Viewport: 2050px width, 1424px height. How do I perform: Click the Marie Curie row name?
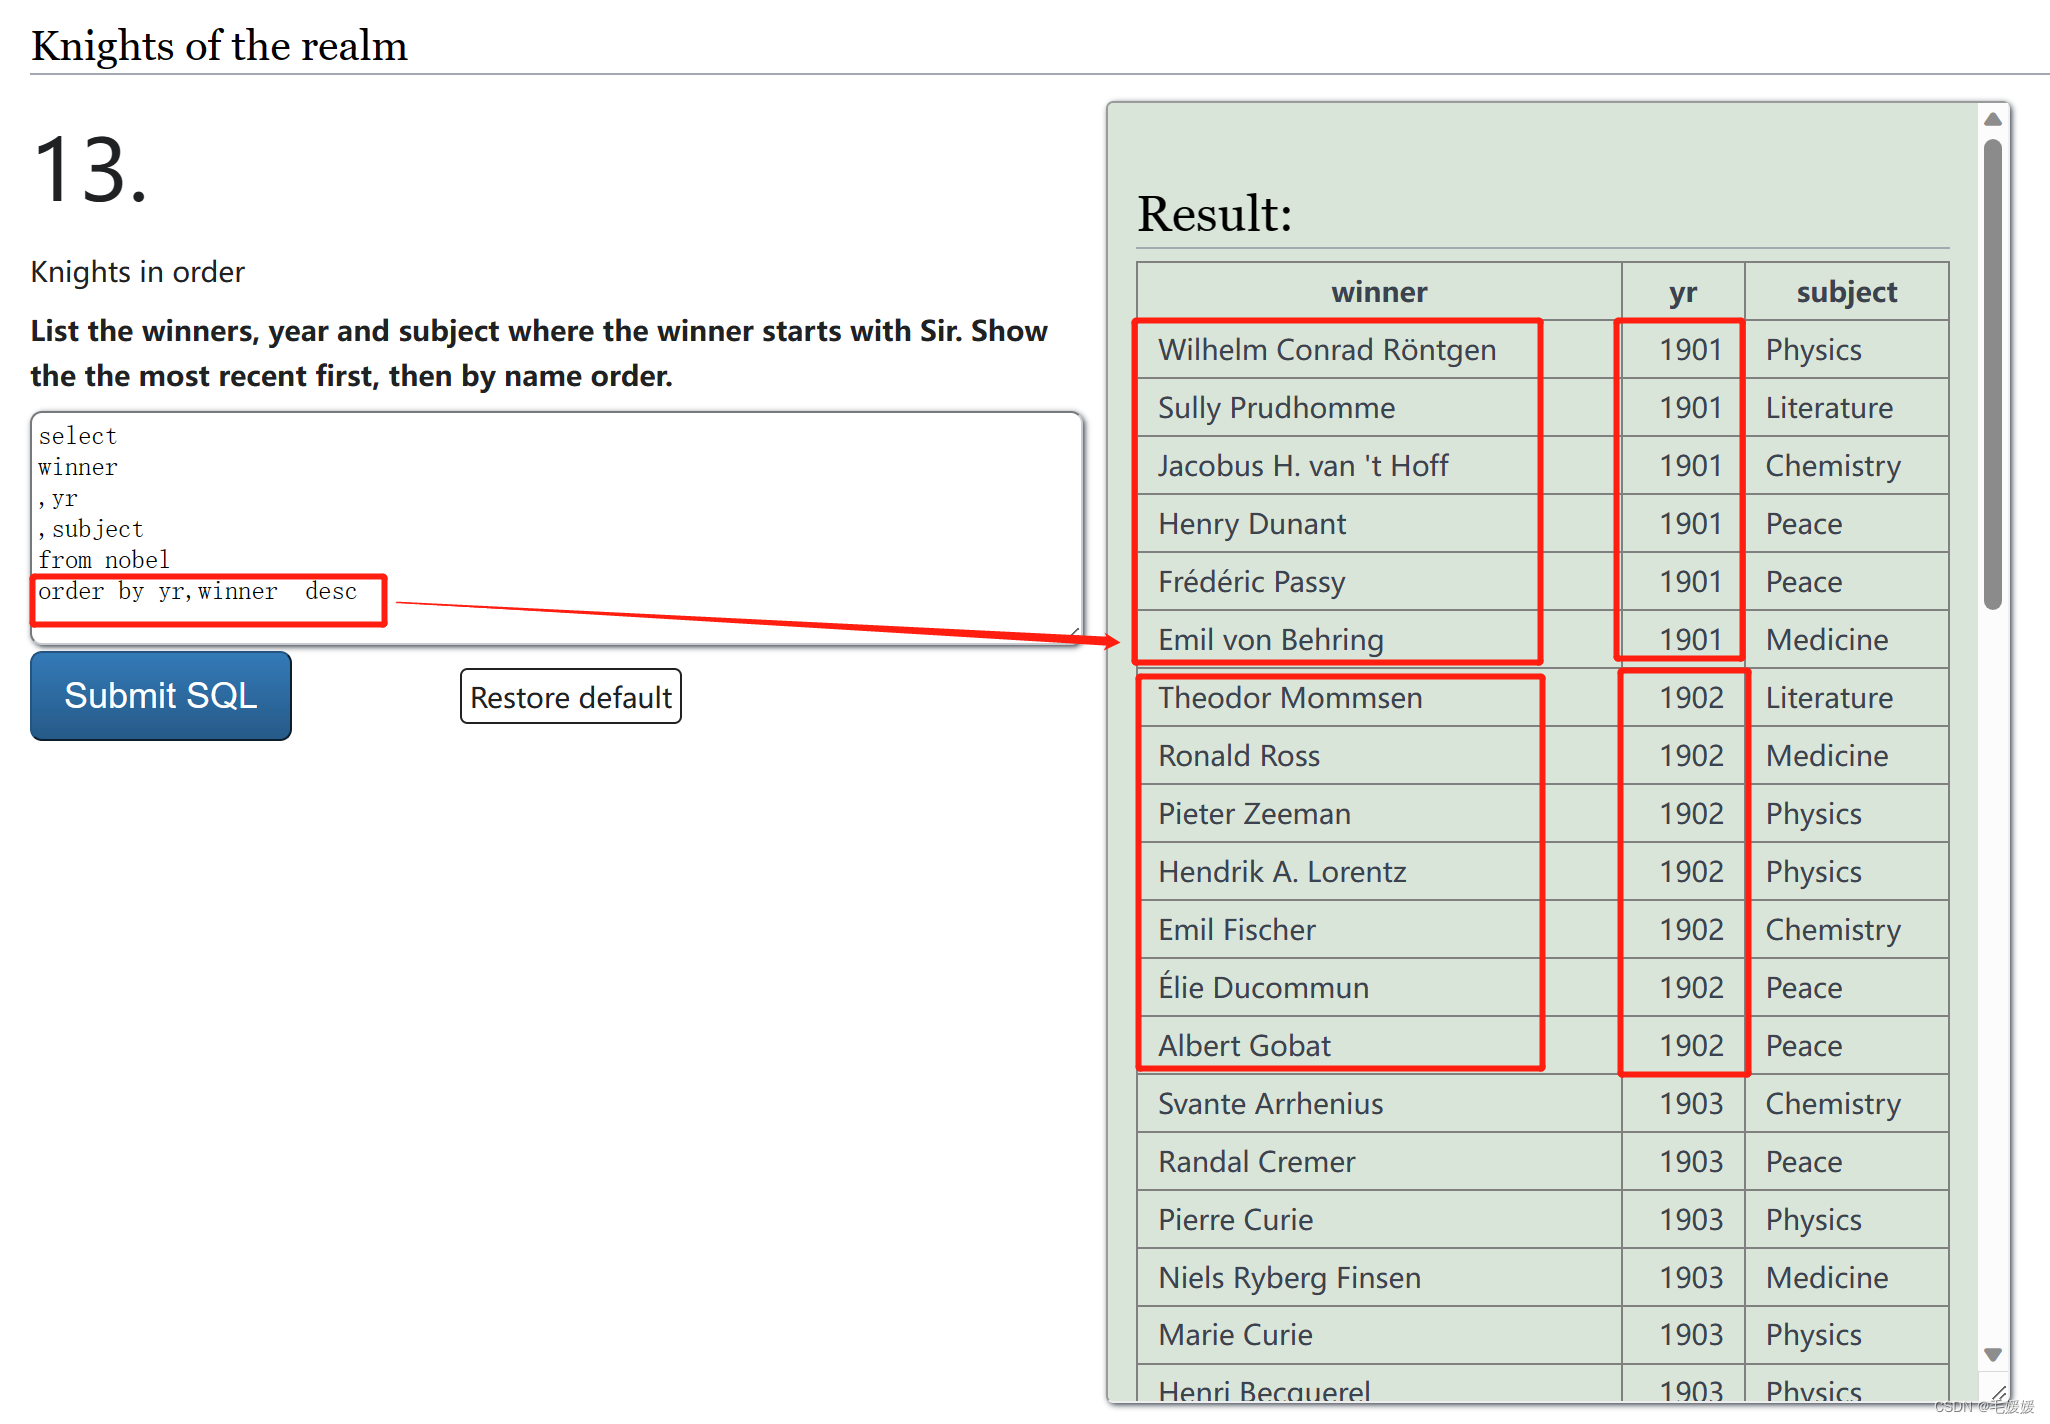pos(1235,1335)
